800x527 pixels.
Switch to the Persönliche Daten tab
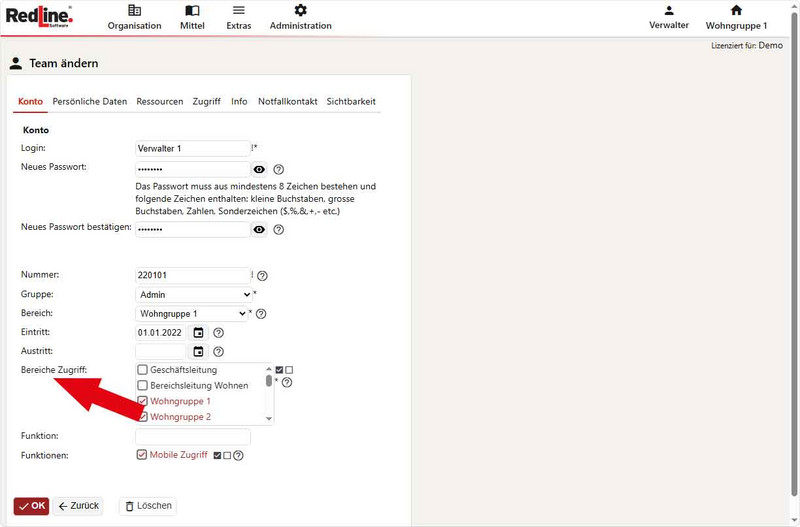[x=90, y=101]
